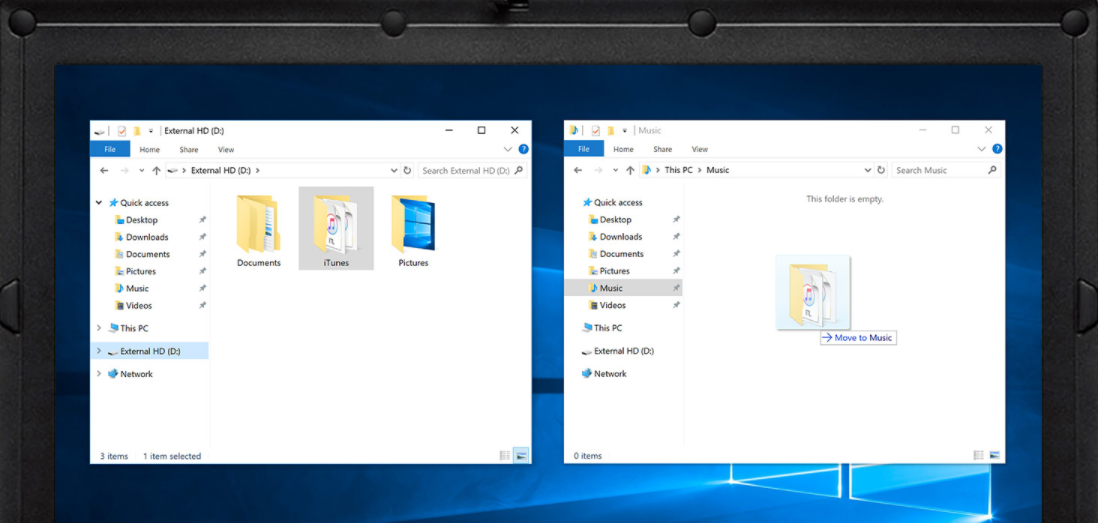
Task: Unpin Downloads in Music window sidebar
Action: 676,237
